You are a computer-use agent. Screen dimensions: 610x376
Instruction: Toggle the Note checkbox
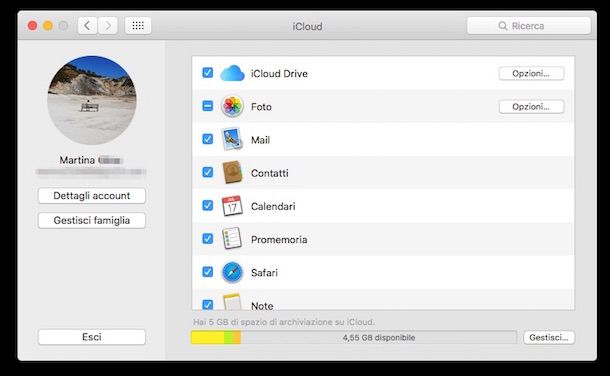208,304
